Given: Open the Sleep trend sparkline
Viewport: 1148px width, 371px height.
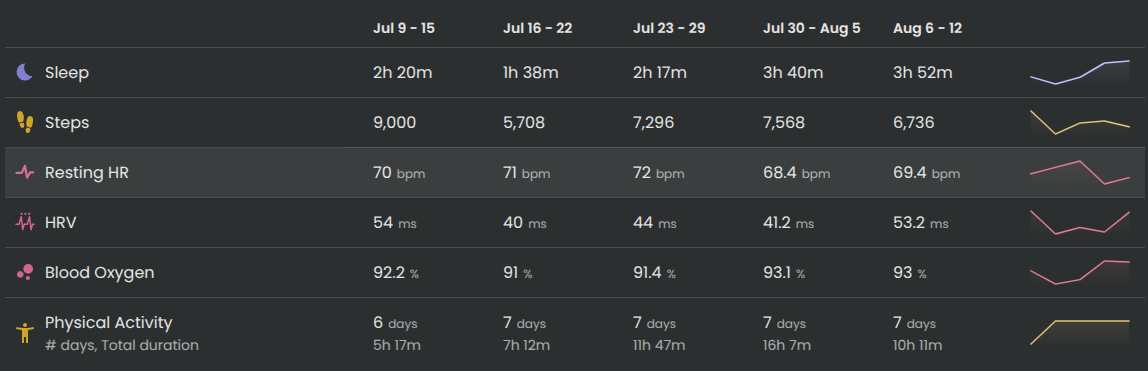Looking at the screenshot, I should 1080,73.
